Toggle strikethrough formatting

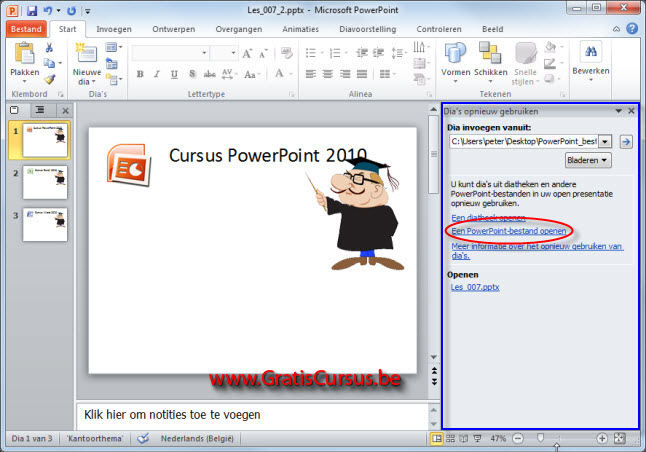[x=209, y=74]
